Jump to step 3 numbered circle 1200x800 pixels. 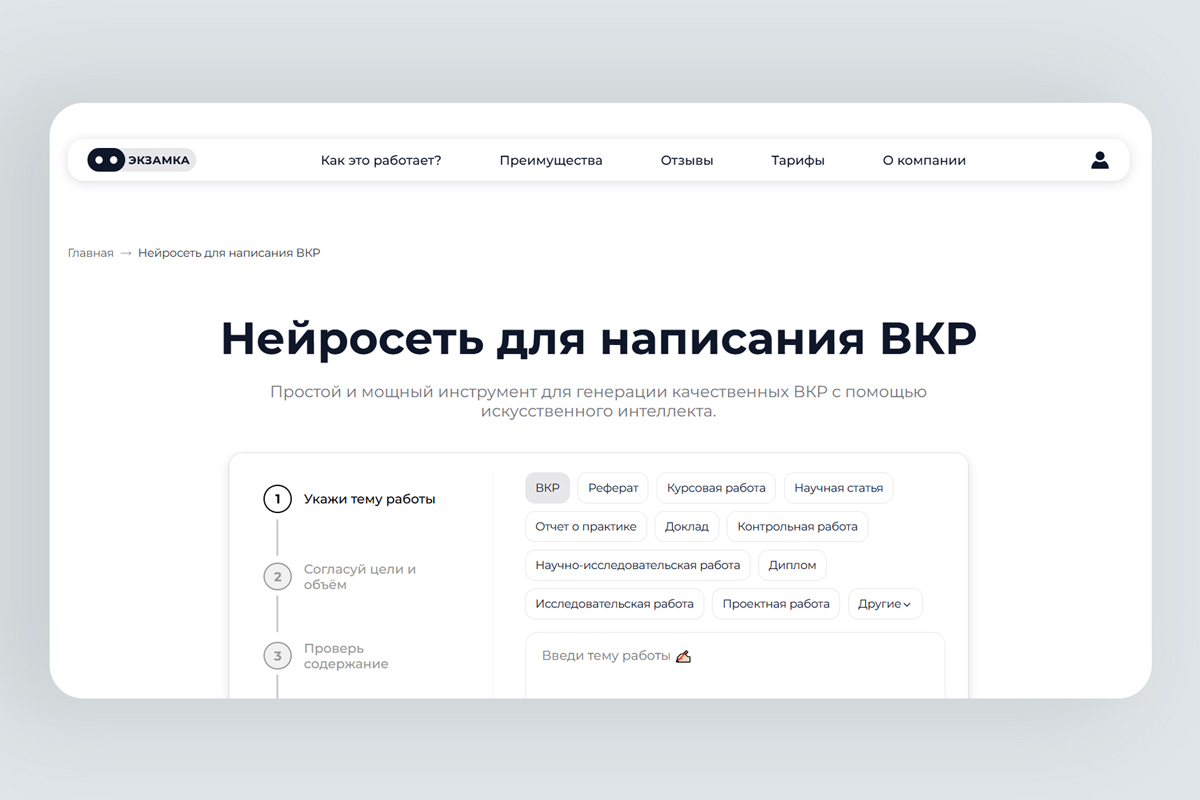pyautogui.click(x=277, y=656)
